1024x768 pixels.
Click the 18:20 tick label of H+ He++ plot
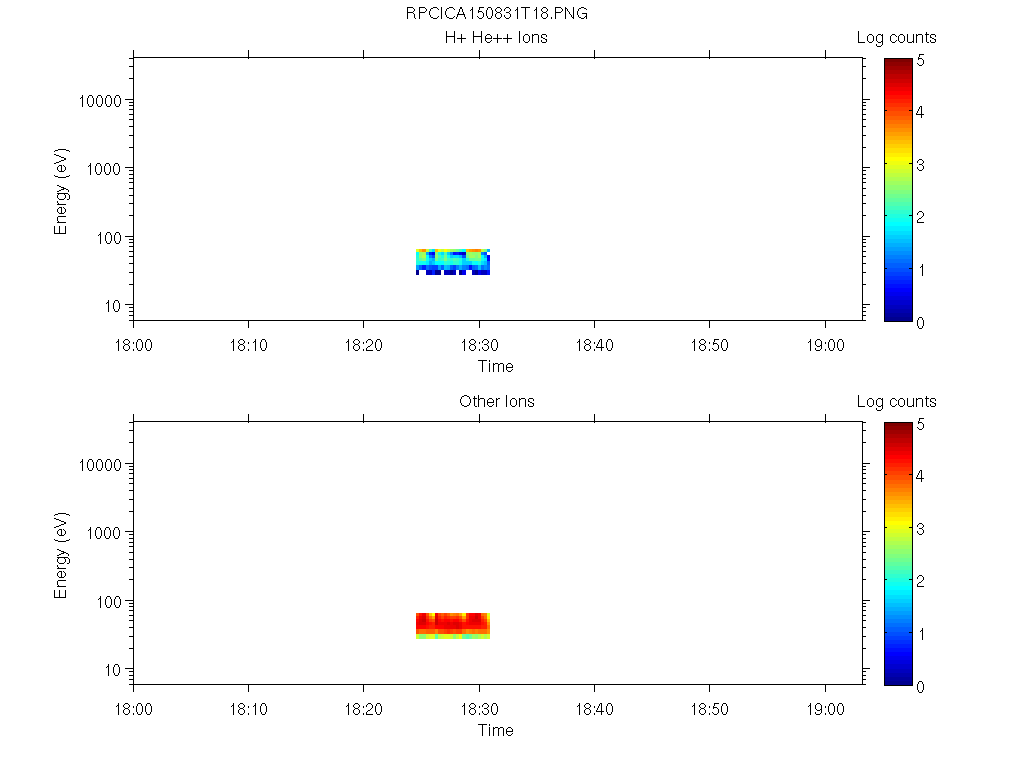pos(363,345)
